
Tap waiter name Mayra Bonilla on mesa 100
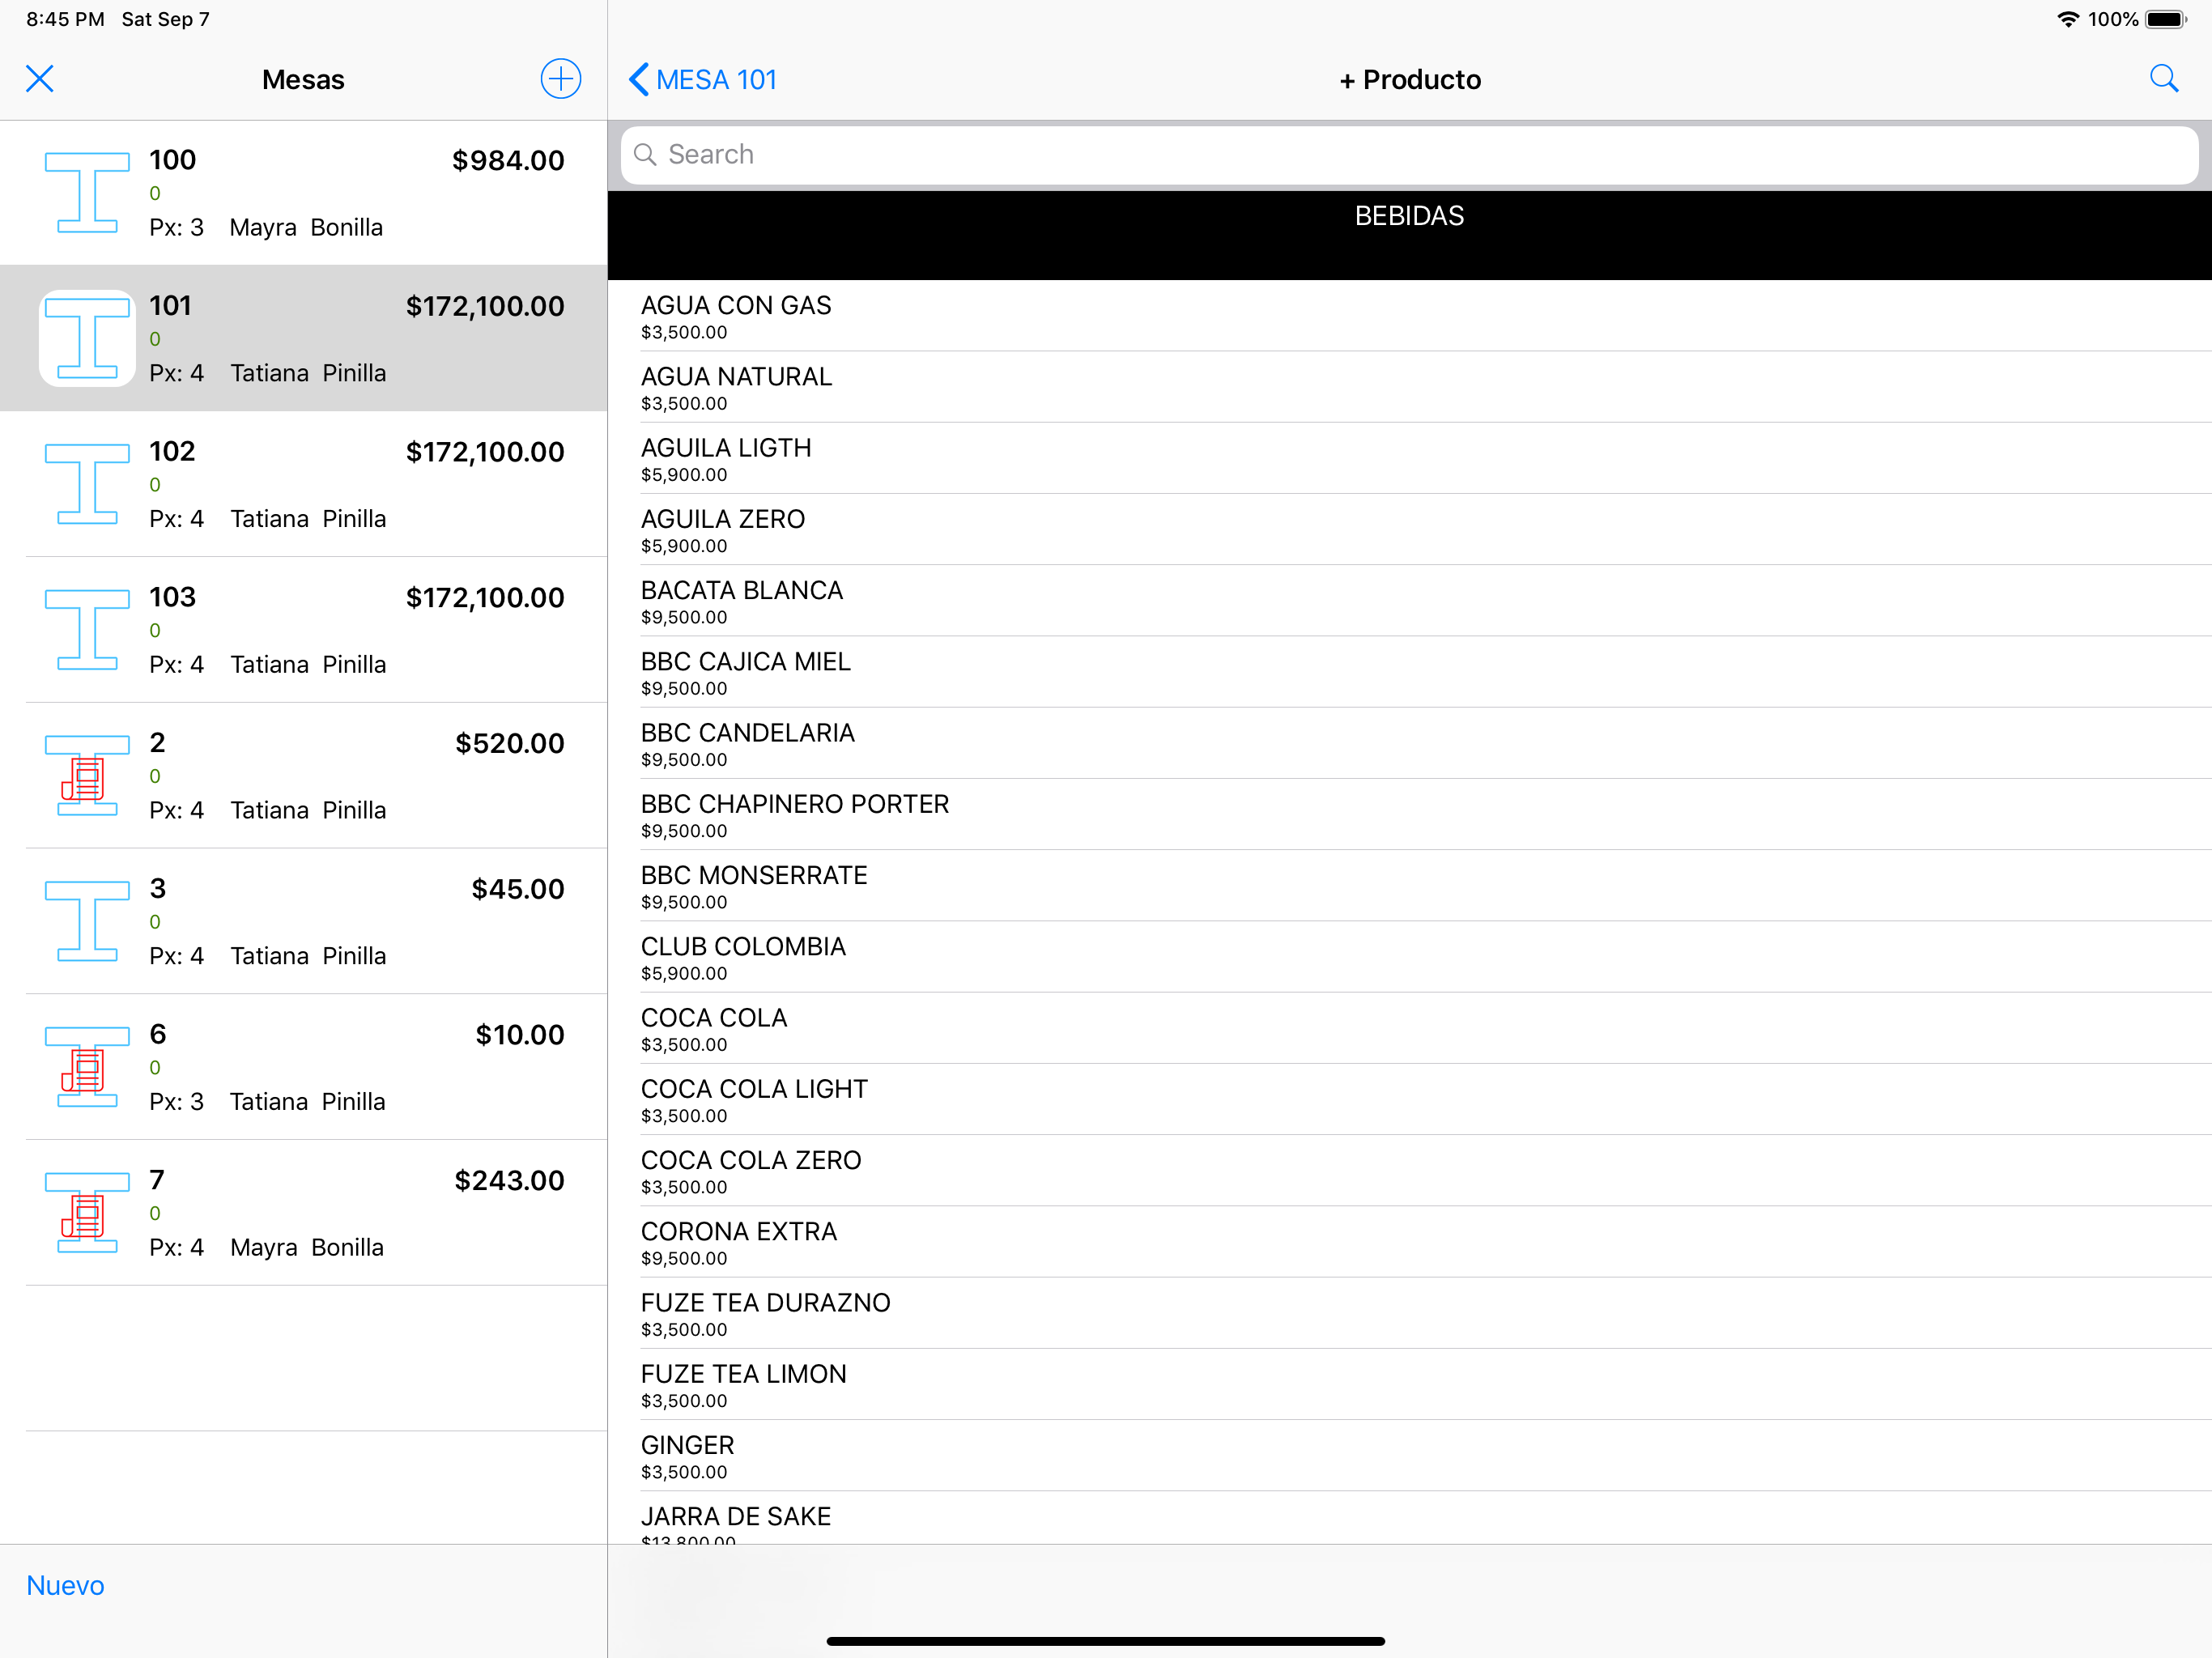[x=306, y=227]
